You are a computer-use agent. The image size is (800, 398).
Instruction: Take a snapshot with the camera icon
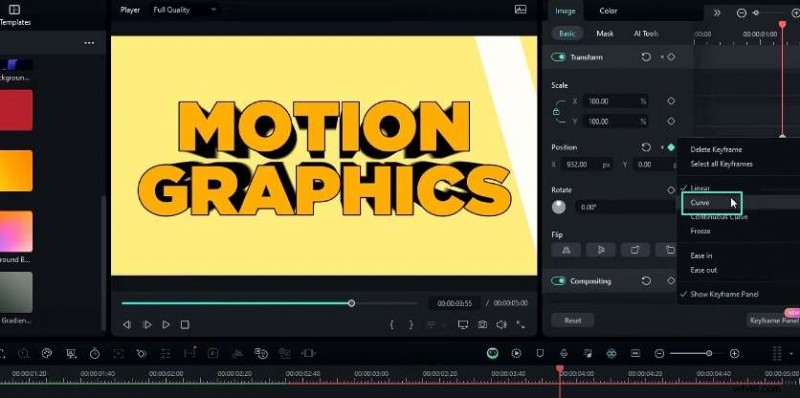coord(482,325)
